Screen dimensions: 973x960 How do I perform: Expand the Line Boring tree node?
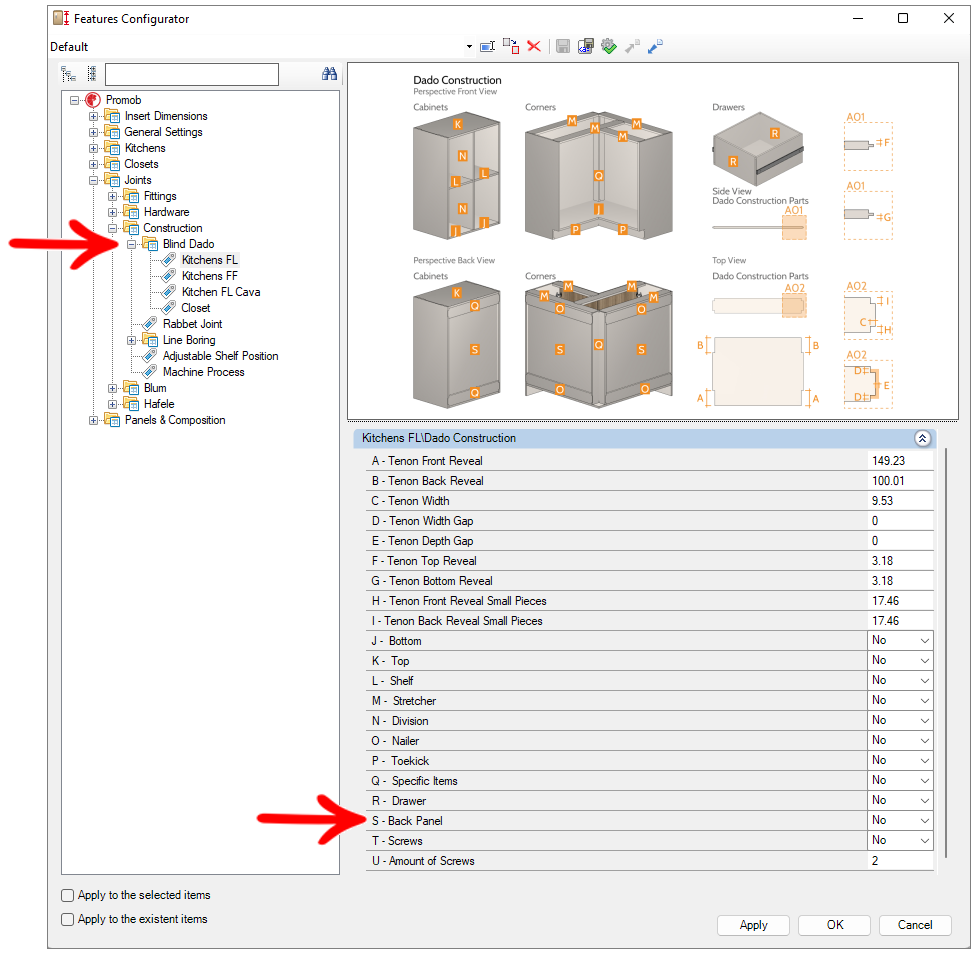click(132, 340)
